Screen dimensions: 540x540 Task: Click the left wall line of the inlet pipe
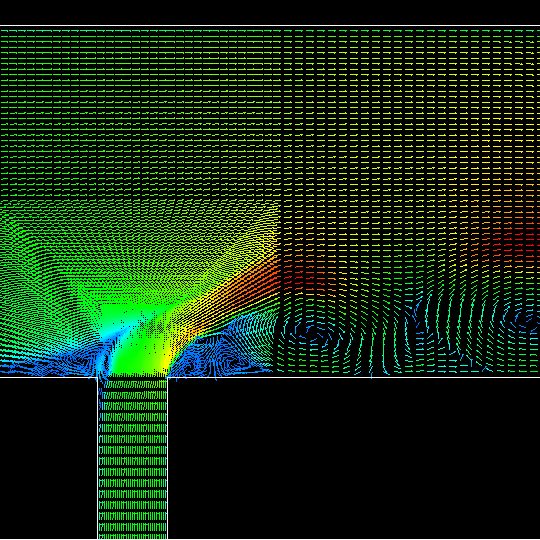[98, 458]
